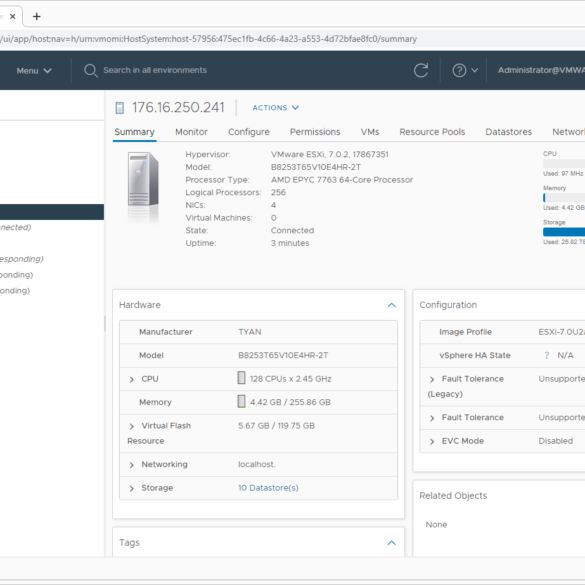This screenshot has height=585, width=585.
Task: Refresh the vSphere client view
Action: pos(421,70)
